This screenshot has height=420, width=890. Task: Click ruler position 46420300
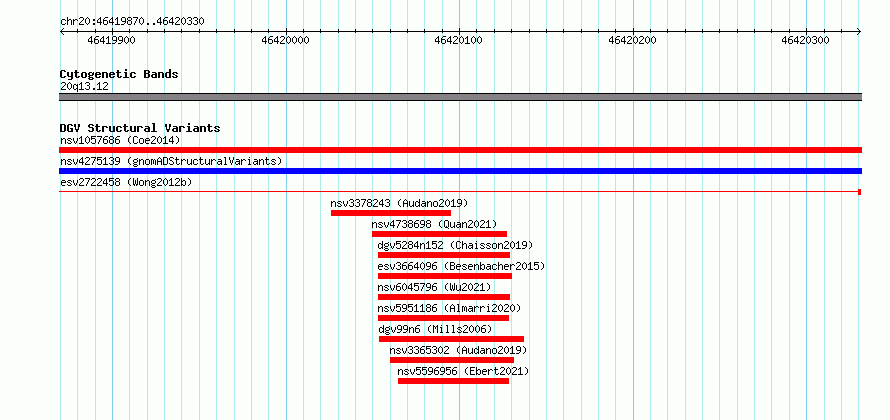805,40
